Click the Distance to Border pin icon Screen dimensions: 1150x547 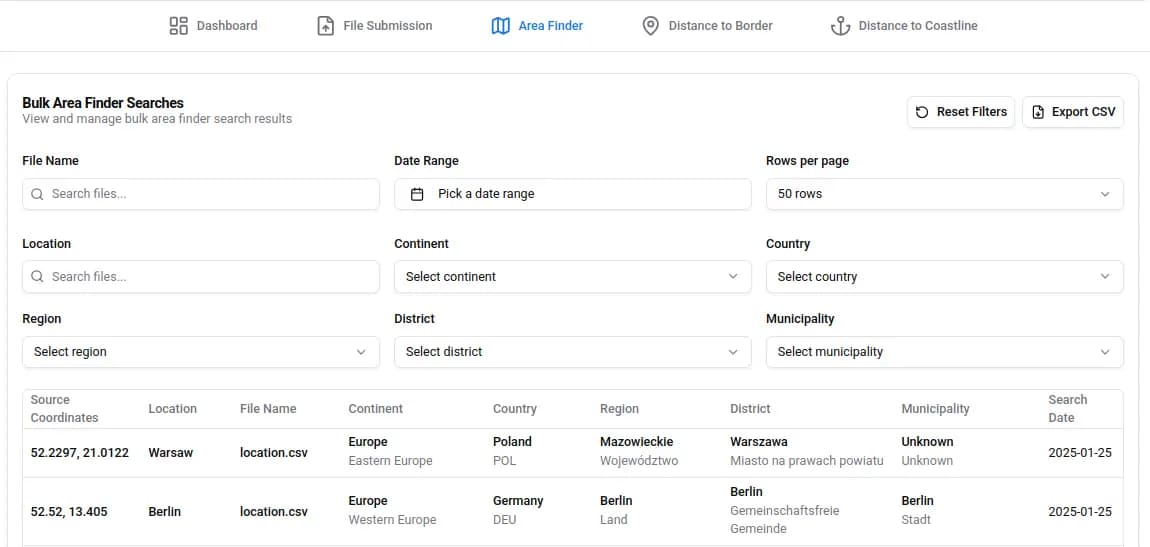pyautogui.click(x=650, y=26)
